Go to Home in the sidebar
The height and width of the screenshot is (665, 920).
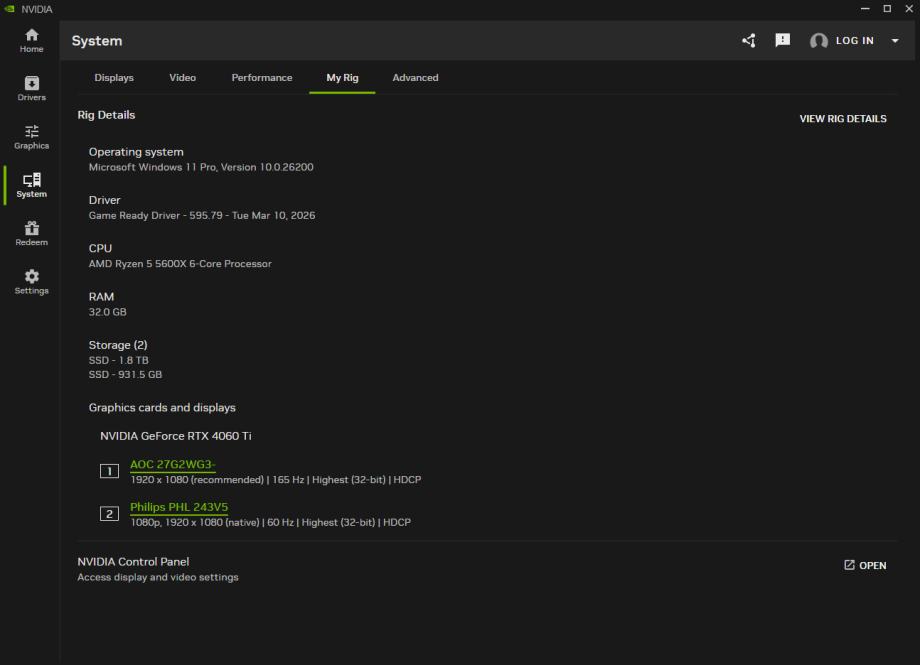[31, 40]
